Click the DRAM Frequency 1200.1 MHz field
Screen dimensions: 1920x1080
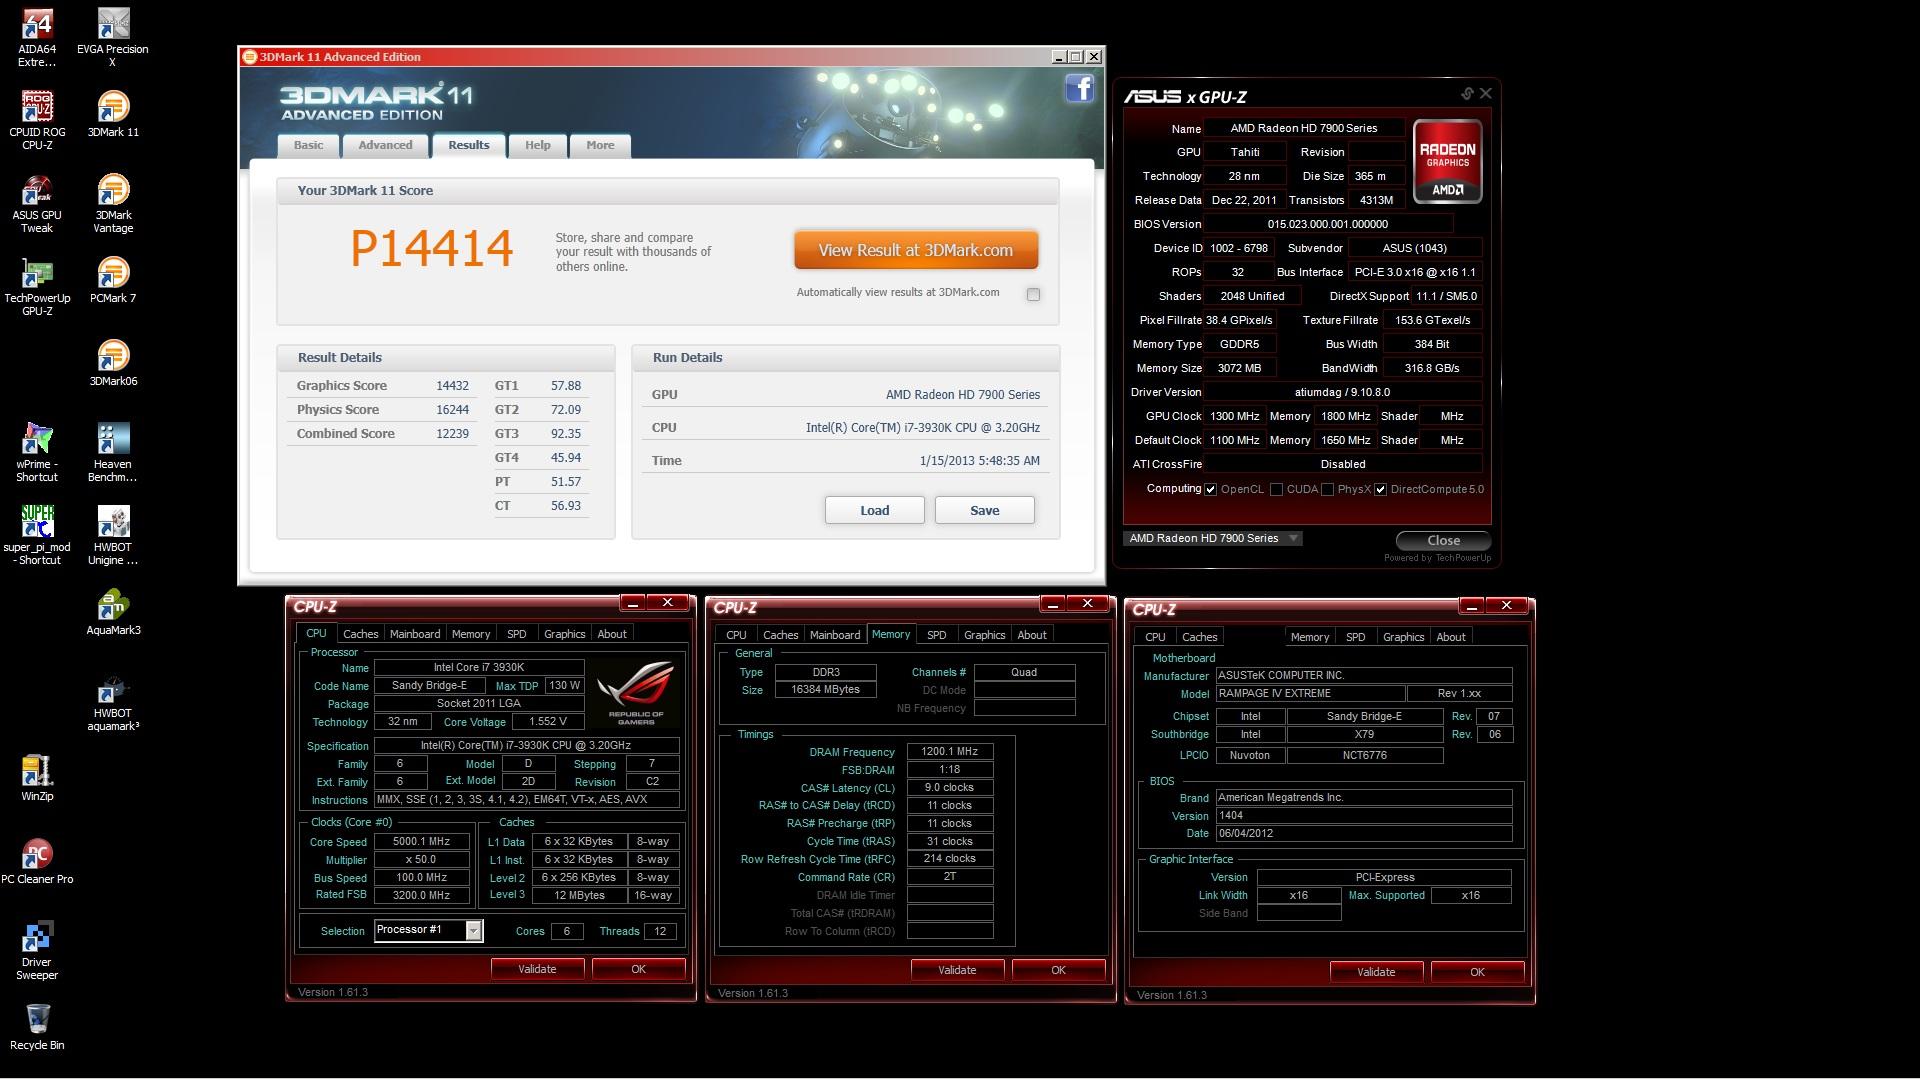click(949, 752)
